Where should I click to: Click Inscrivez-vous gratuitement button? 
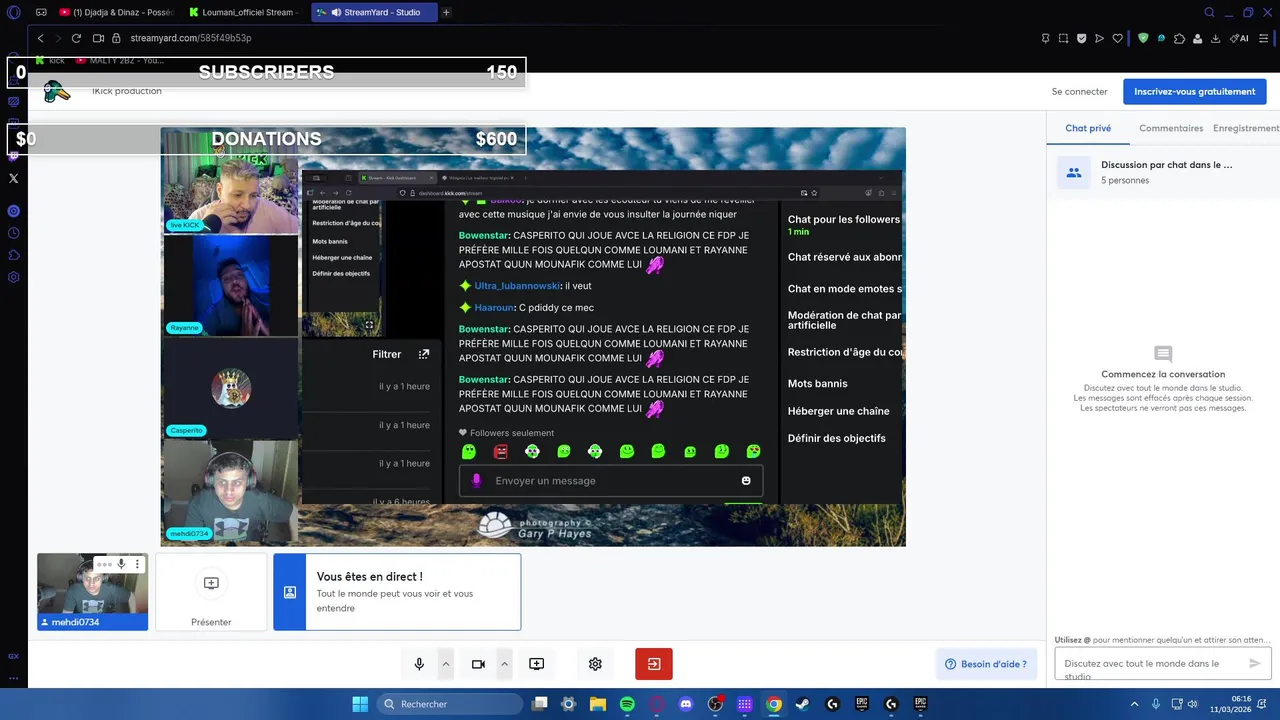click(x=1194, y=92)
